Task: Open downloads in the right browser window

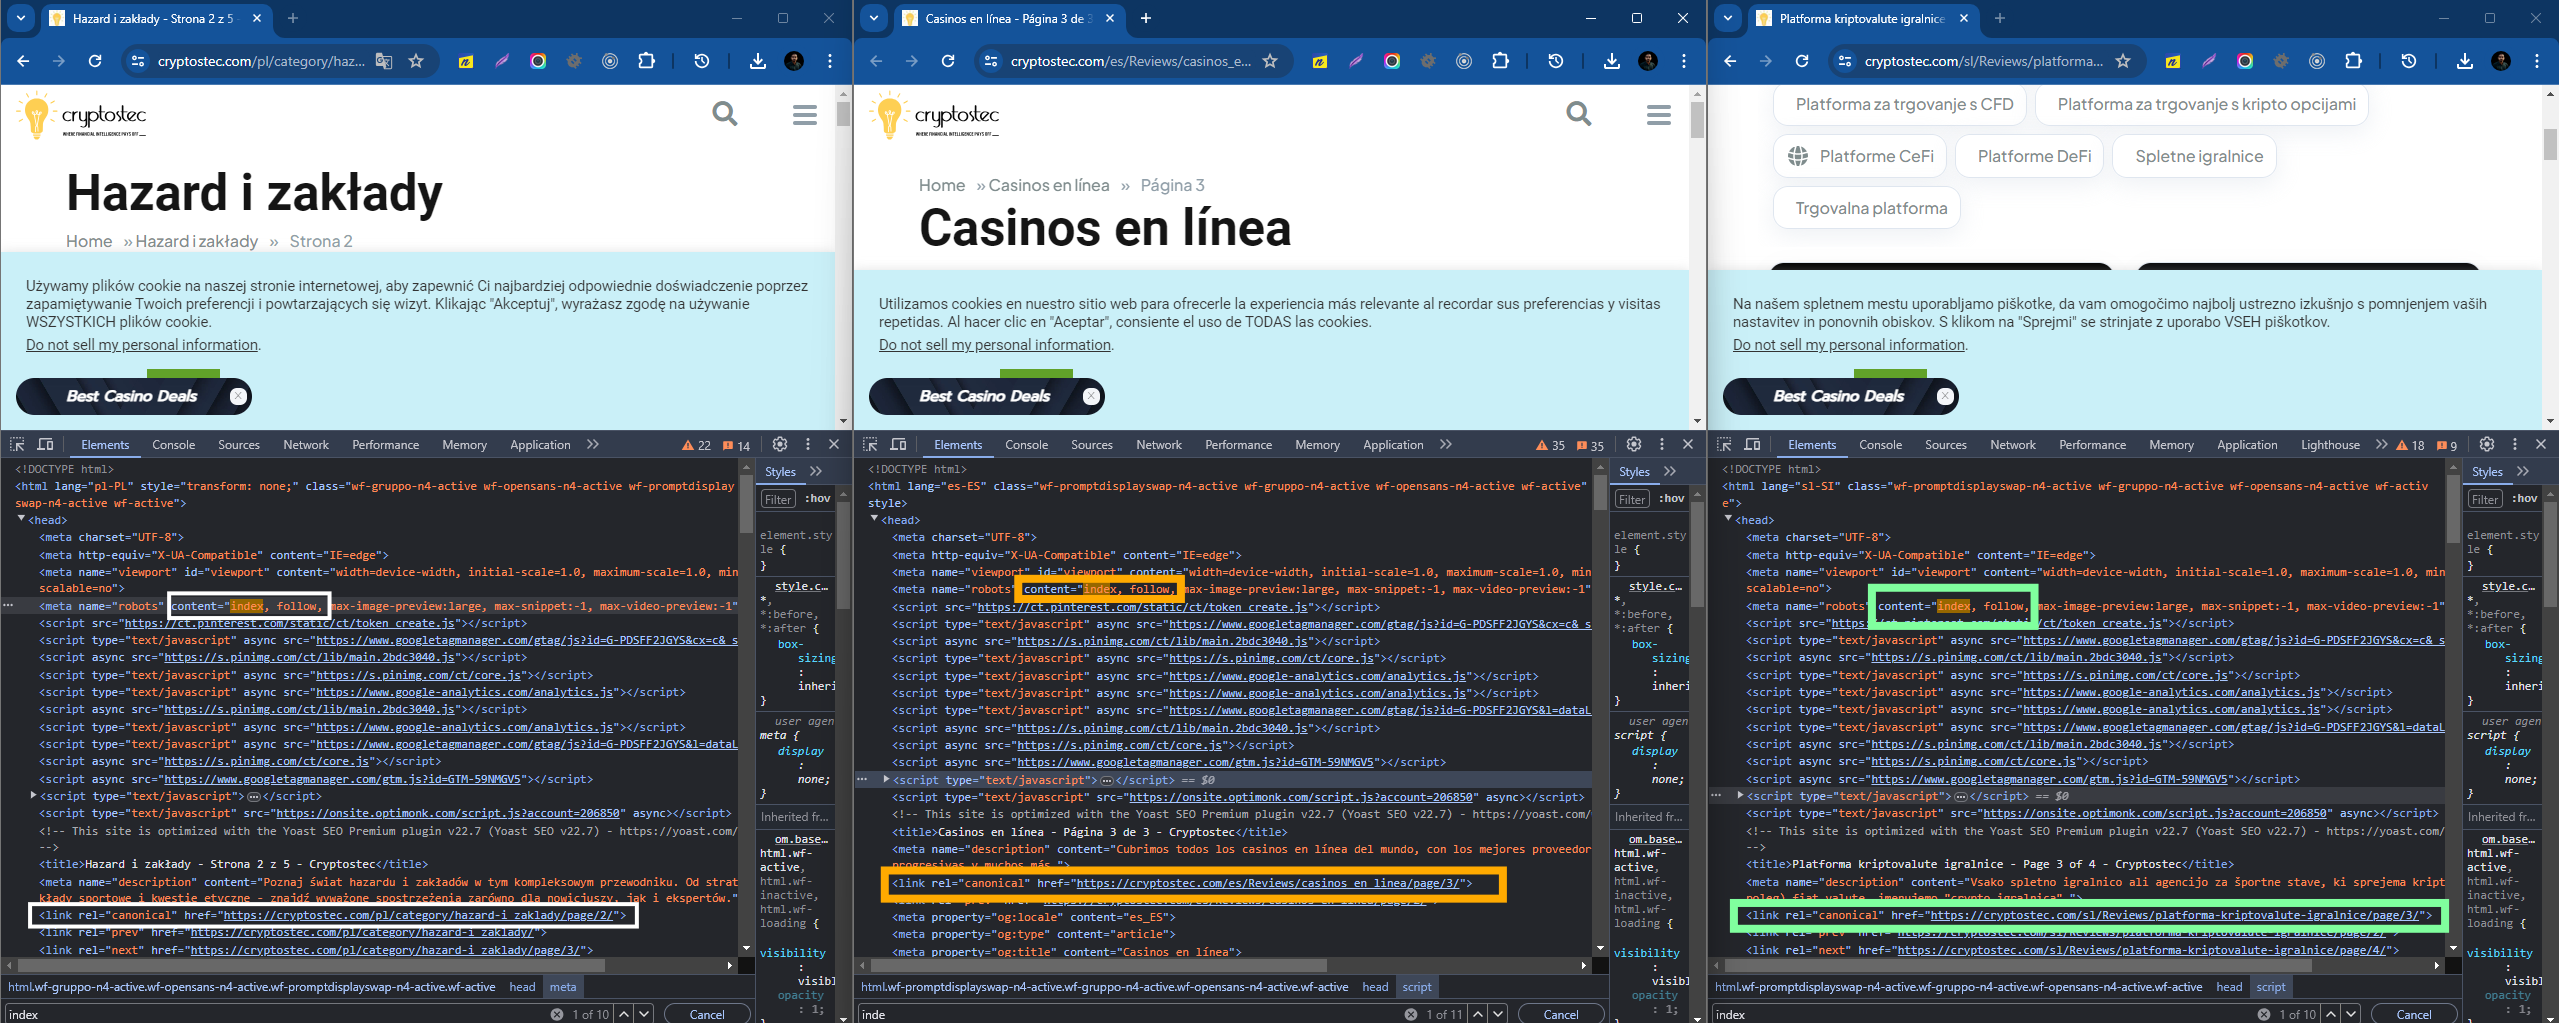Action: (2465, 61)
